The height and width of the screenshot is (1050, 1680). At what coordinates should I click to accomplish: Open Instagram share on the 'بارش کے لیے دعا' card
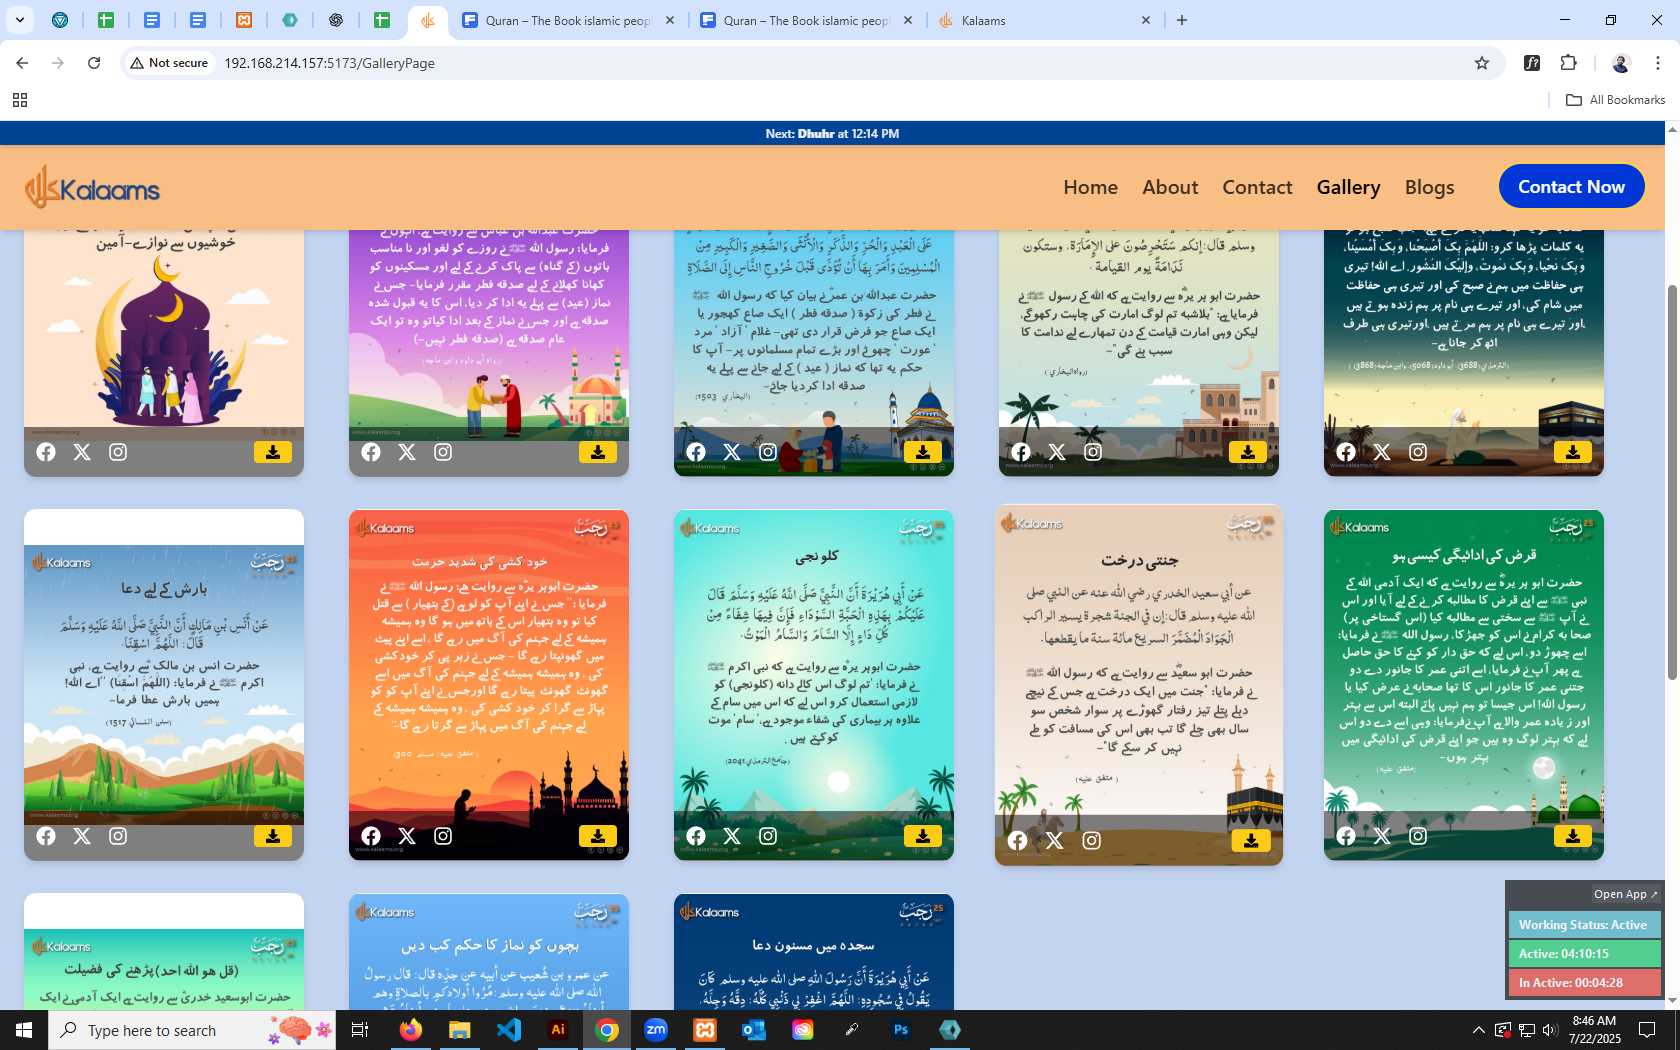(x=118, y=836)
